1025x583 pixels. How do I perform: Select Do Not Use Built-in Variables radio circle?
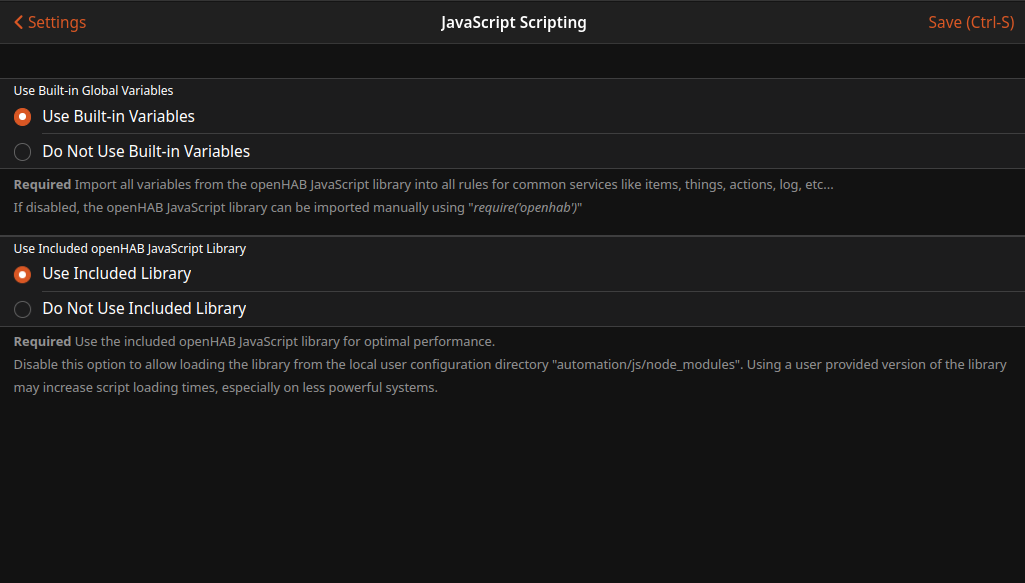click(23, 152)
